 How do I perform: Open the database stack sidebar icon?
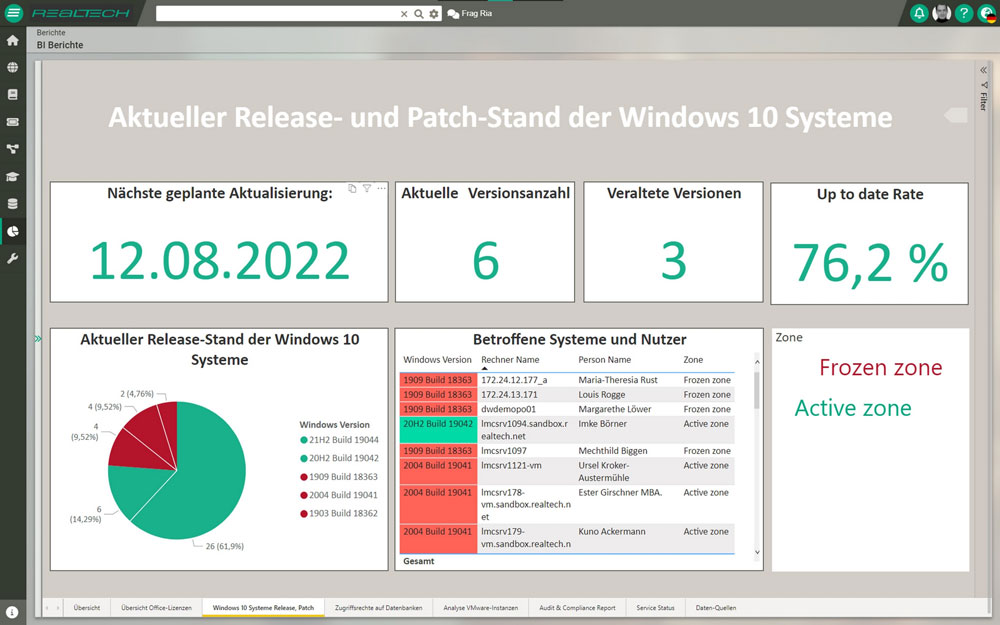click(x=13, y=204)
